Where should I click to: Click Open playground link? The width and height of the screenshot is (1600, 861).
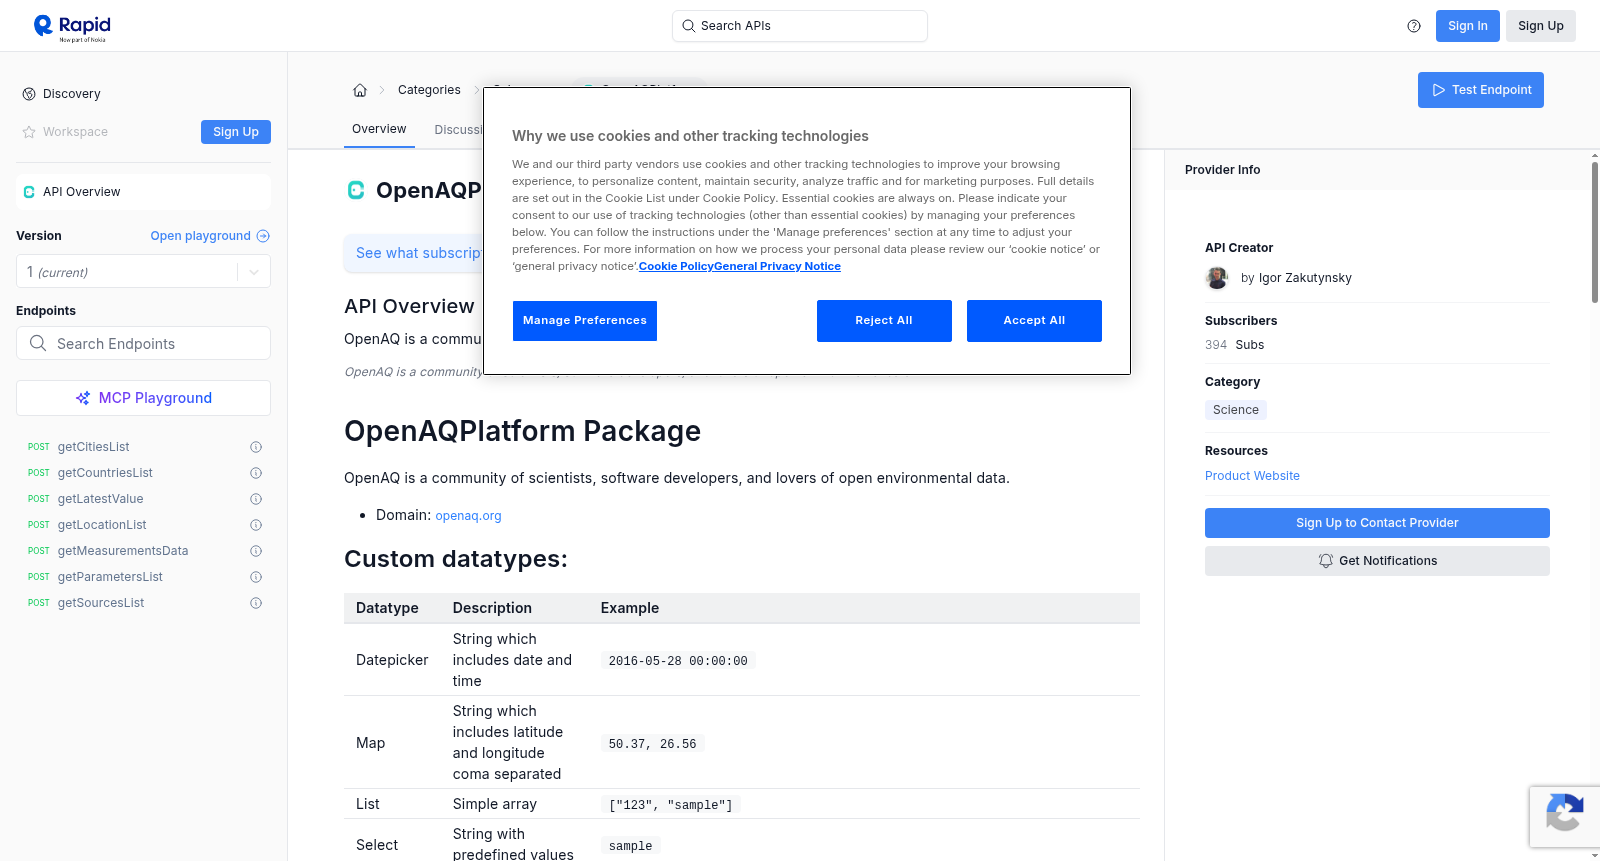click(x=200, y=236)
